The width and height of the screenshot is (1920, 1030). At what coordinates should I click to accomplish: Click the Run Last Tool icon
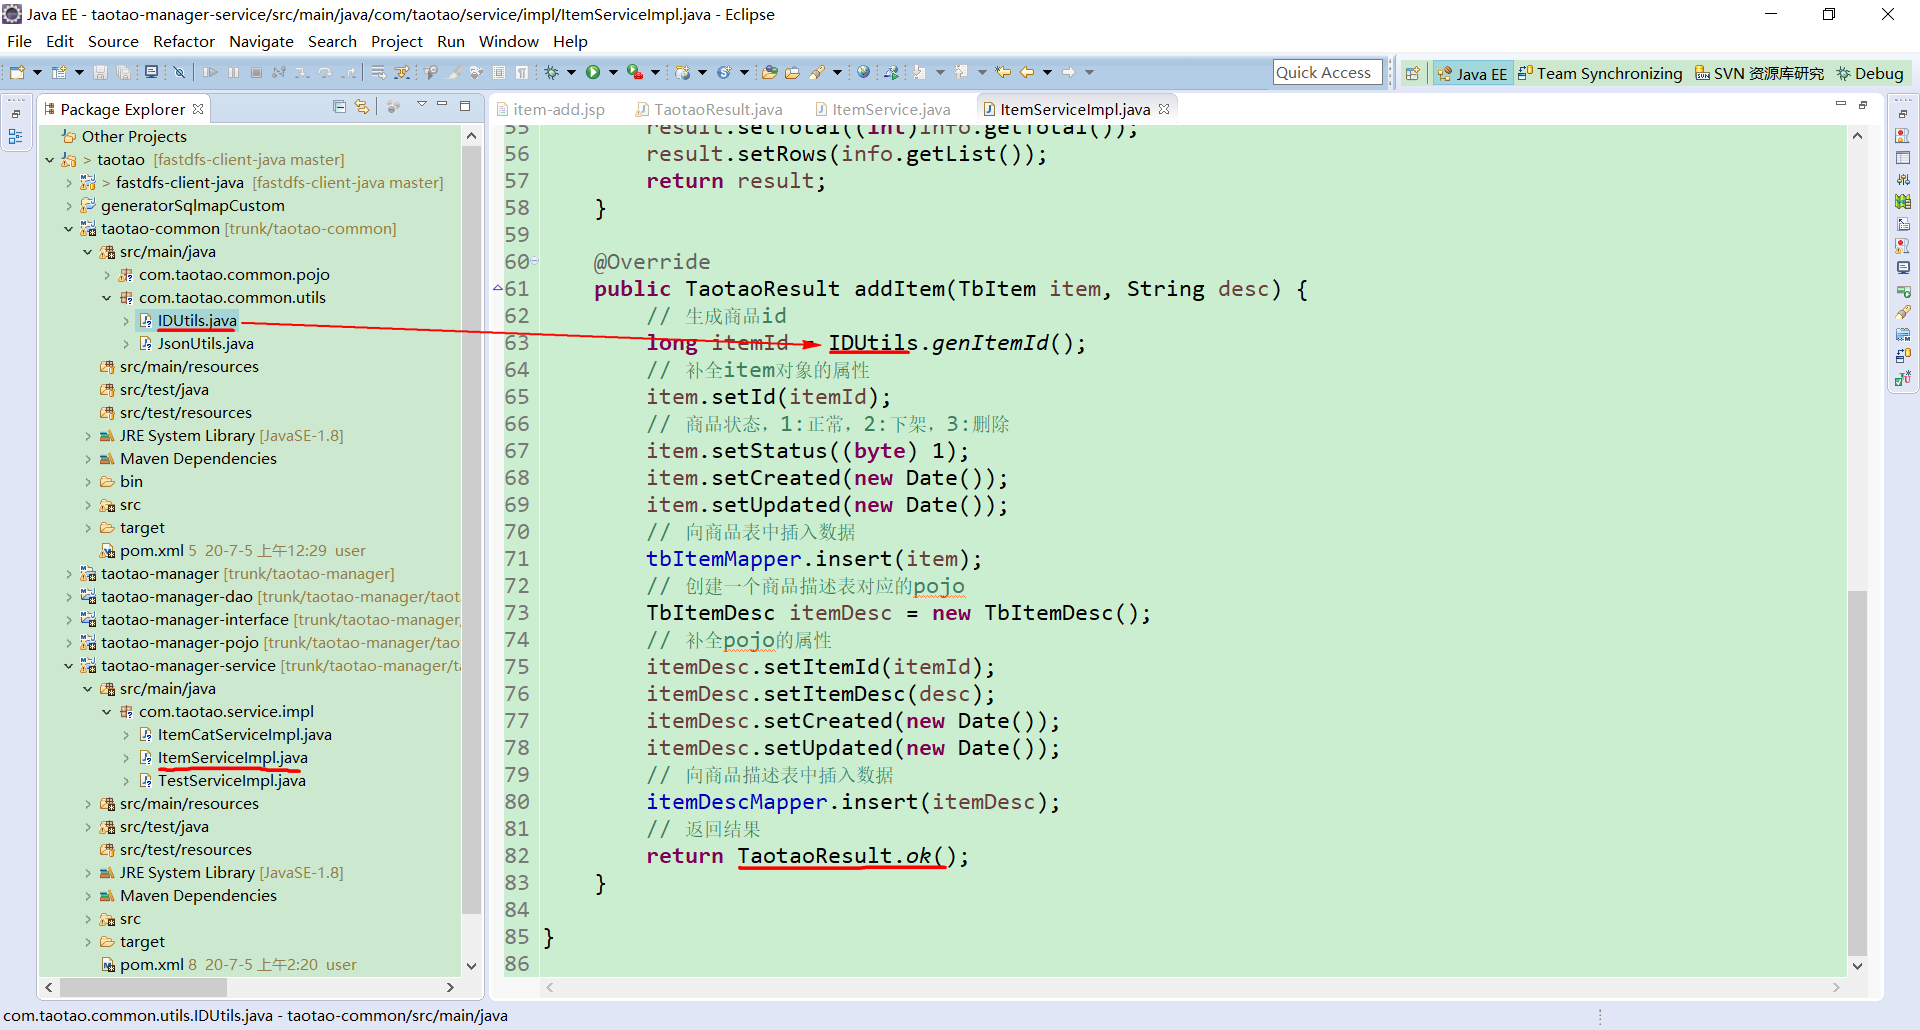pyautogui.click(x=634, y=72)
